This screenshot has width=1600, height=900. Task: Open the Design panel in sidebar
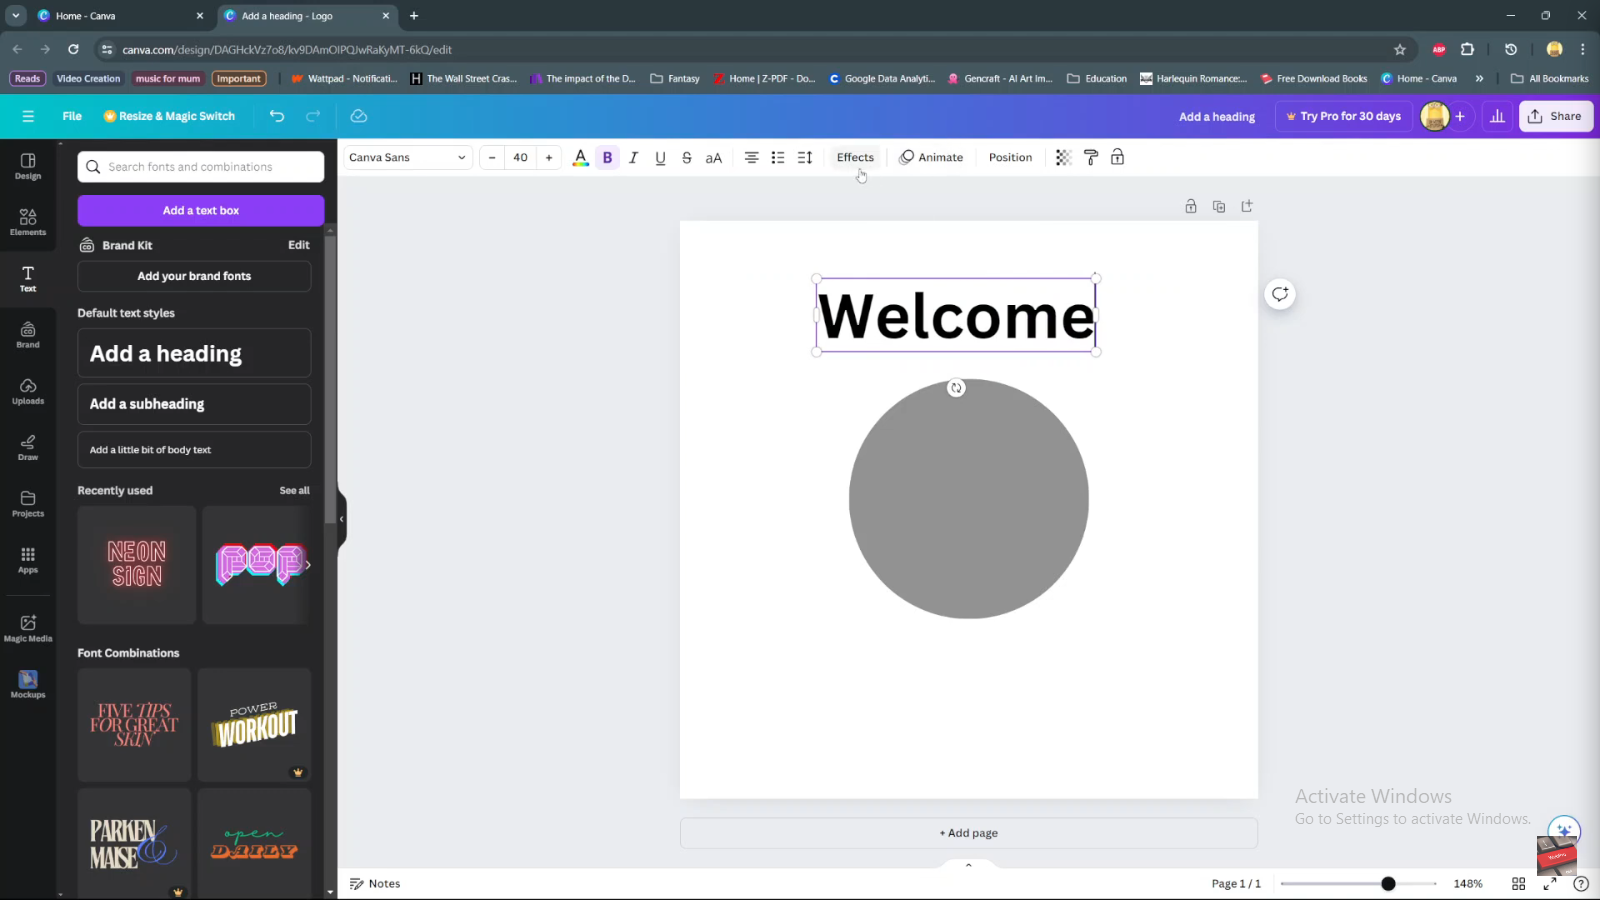point(28,166)
